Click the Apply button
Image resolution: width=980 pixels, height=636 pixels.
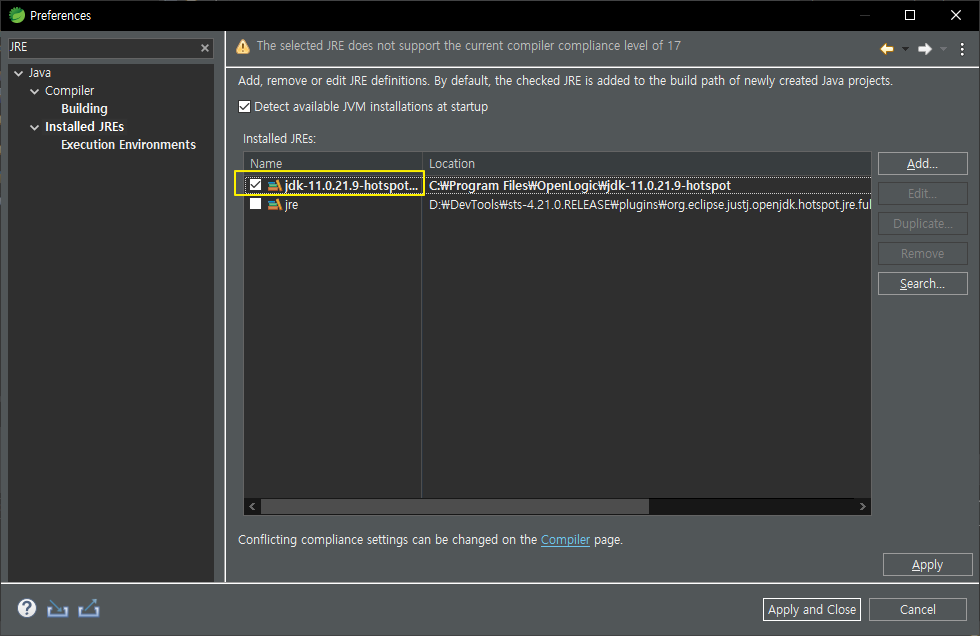tap(928, 565)
